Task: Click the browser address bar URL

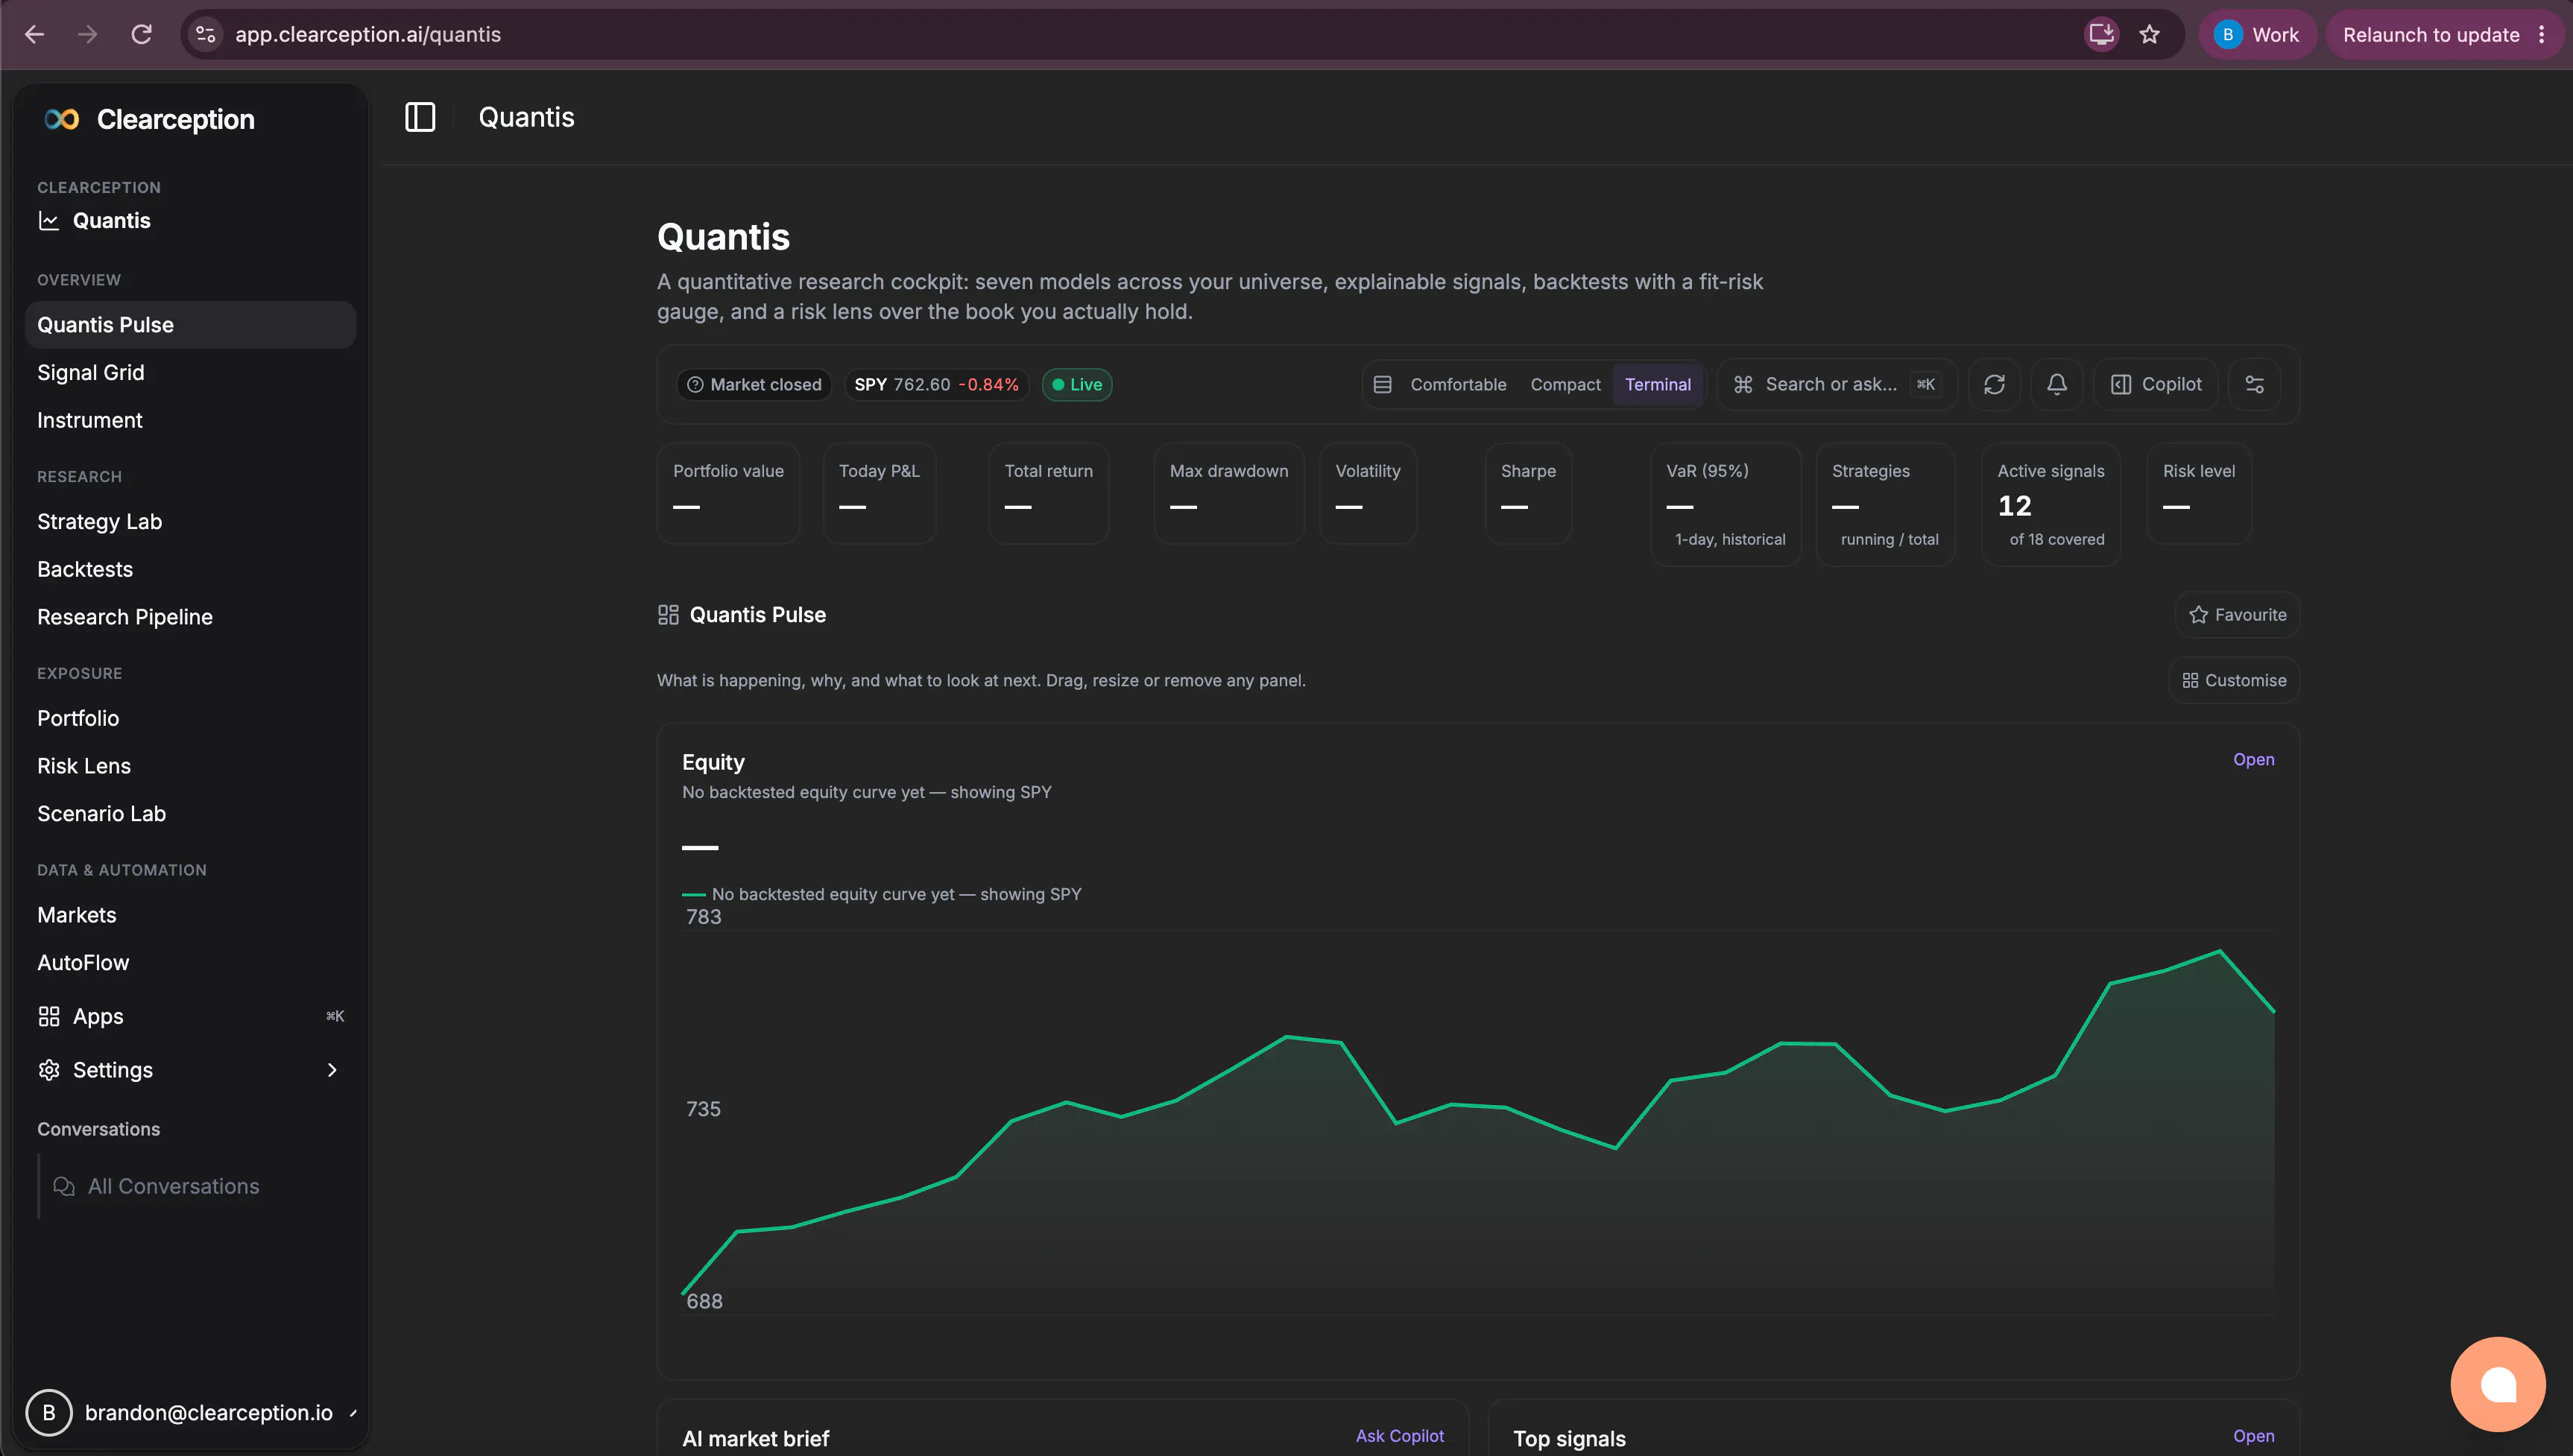Action: [368, 34]
